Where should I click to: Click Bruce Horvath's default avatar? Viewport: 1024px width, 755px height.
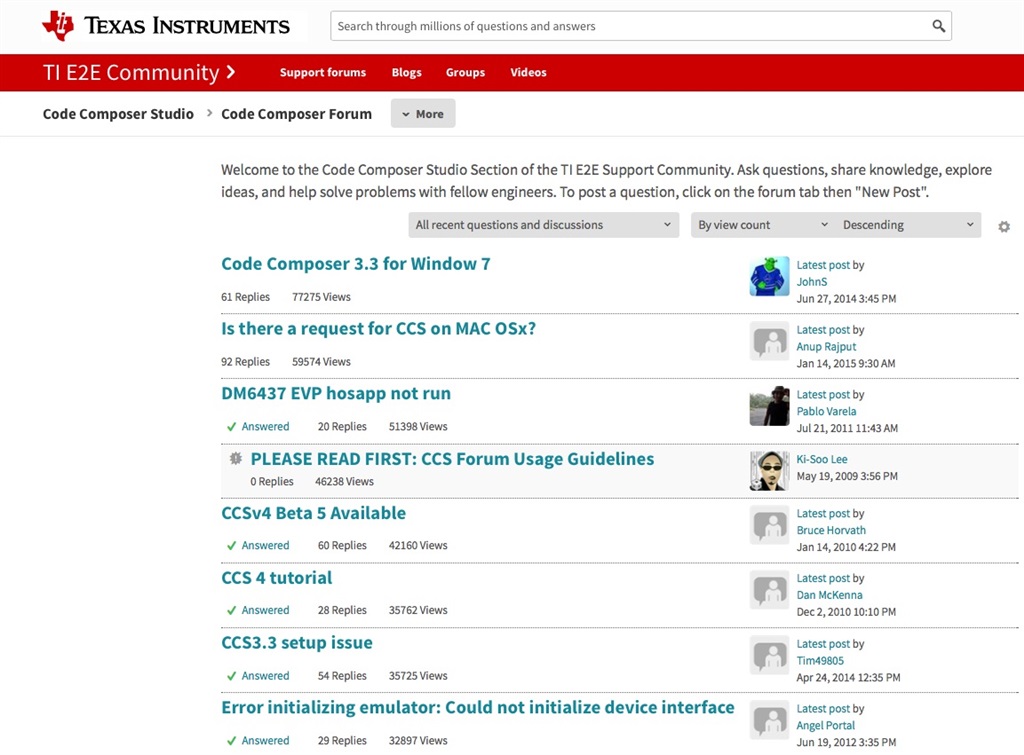coord(769,525)
